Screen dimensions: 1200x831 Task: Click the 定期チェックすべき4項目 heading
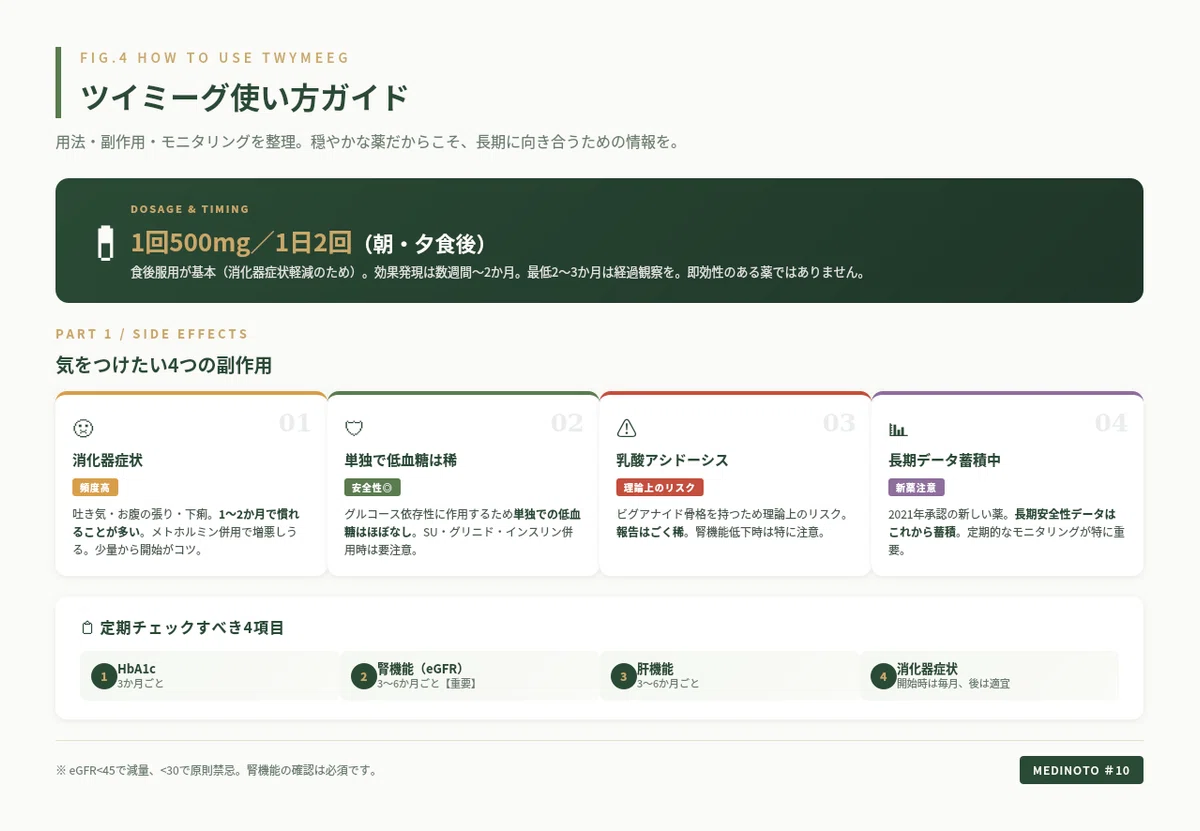(192, 628)
